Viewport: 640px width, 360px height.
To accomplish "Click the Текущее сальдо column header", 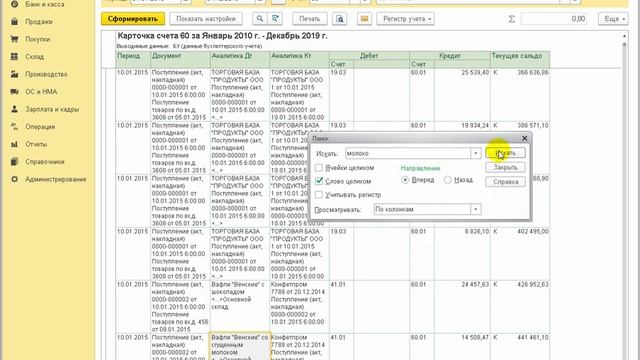I will pos(520,60).
